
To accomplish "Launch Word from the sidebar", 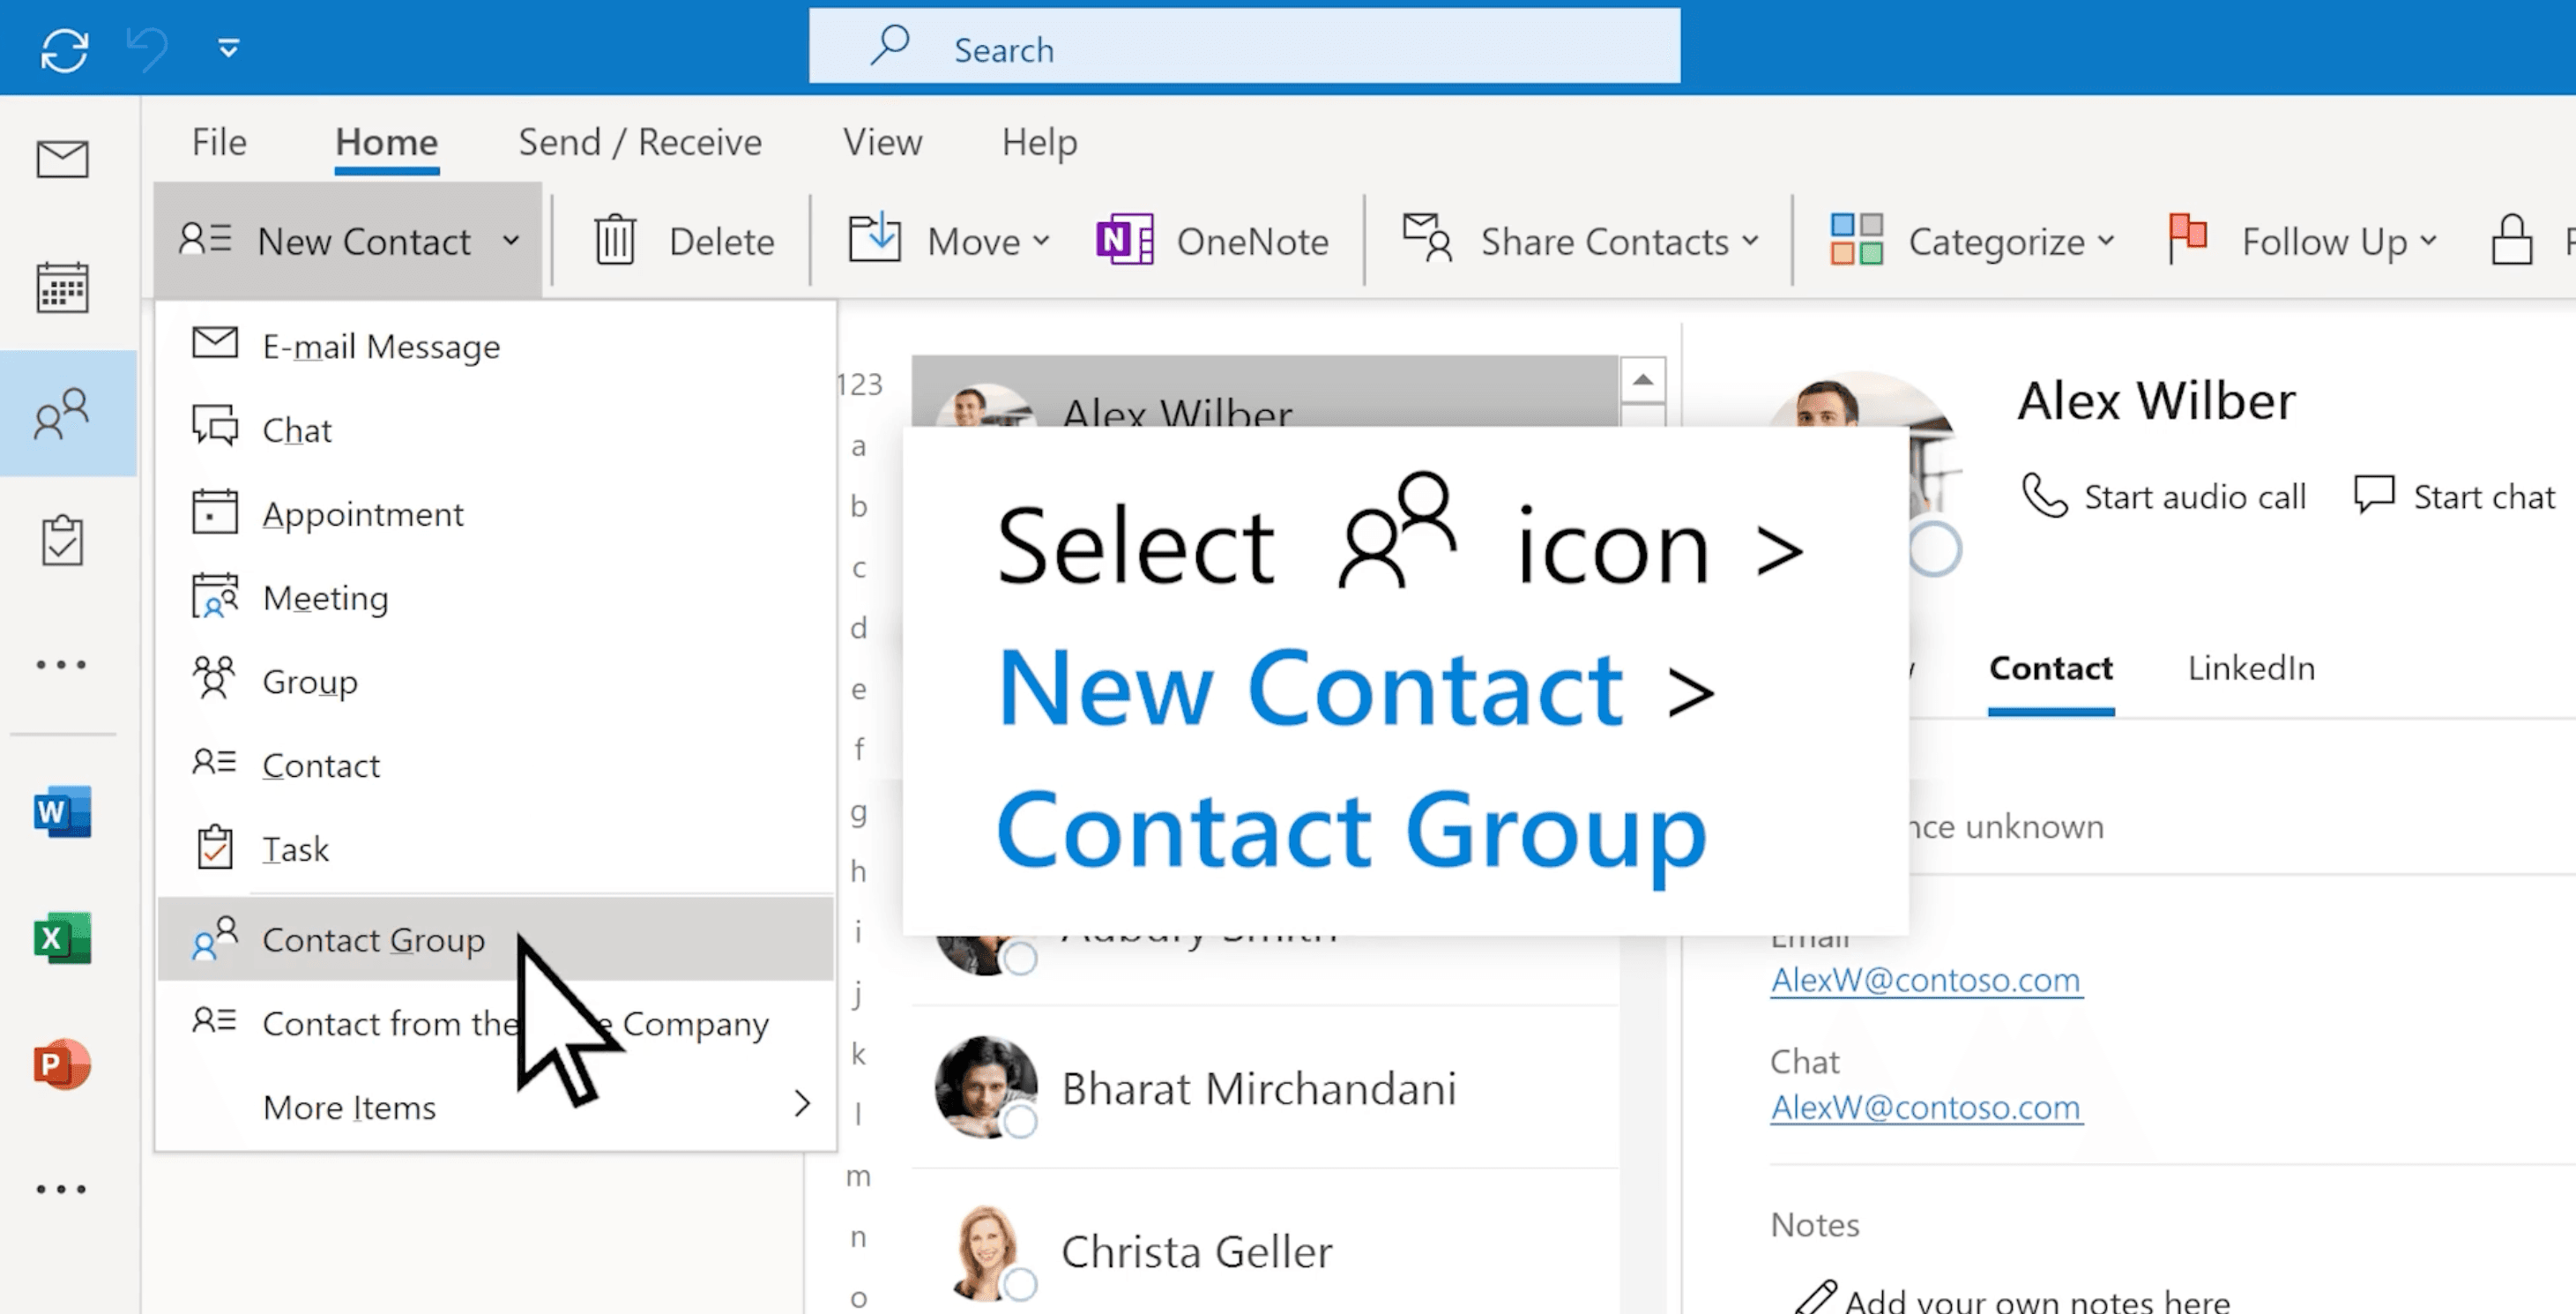I will 62,811.
